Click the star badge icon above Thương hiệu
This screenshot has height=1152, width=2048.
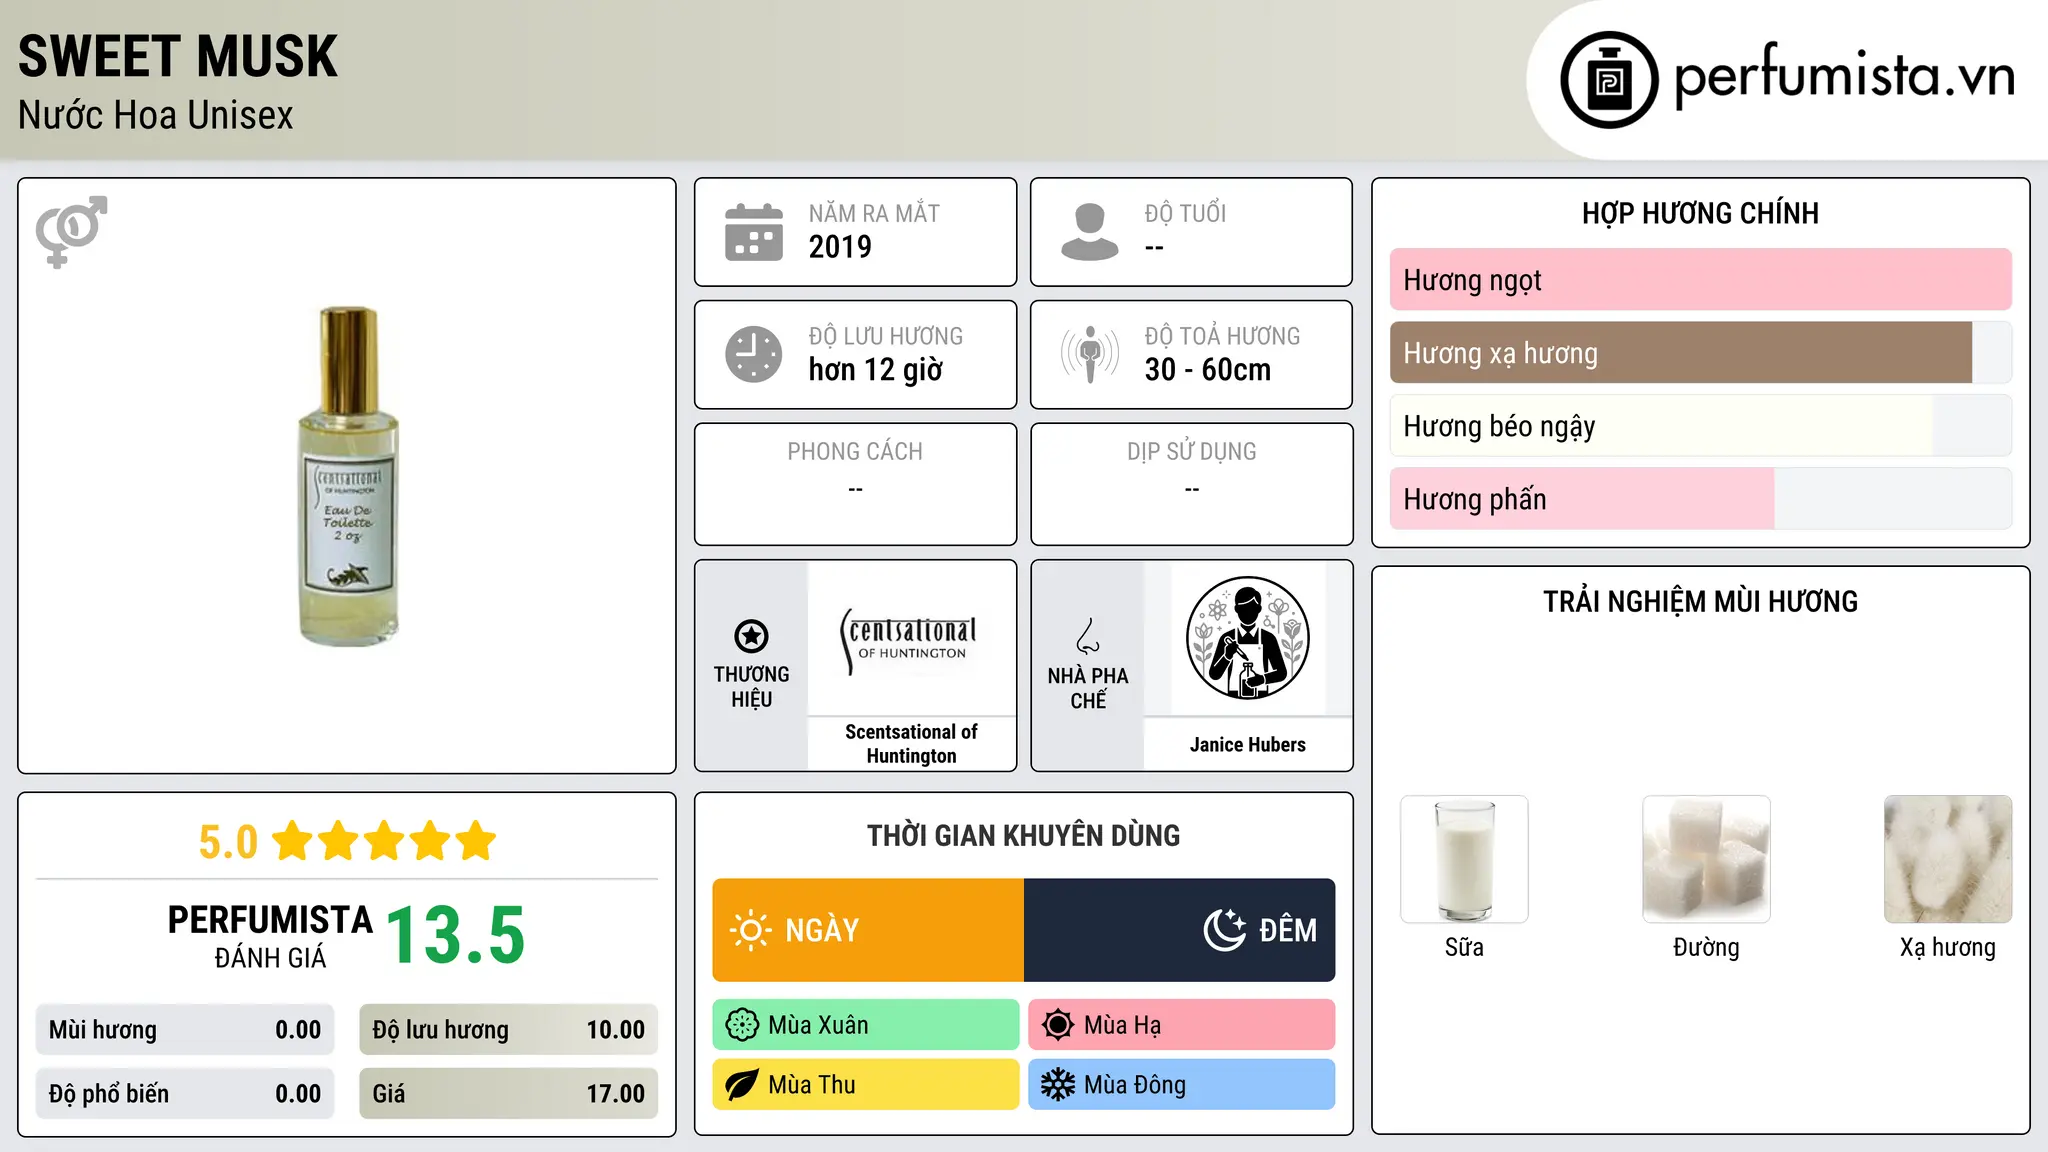pyautogui.click(x=751, y=636)
